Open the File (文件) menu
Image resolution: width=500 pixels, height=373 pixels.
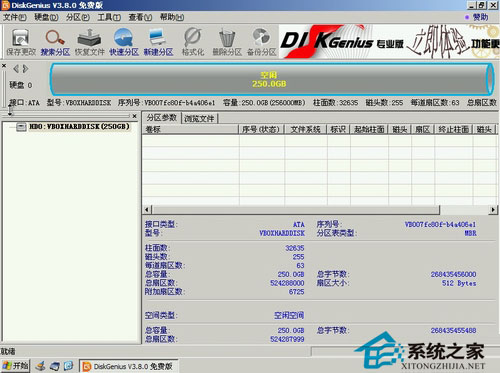click(15, 17)
